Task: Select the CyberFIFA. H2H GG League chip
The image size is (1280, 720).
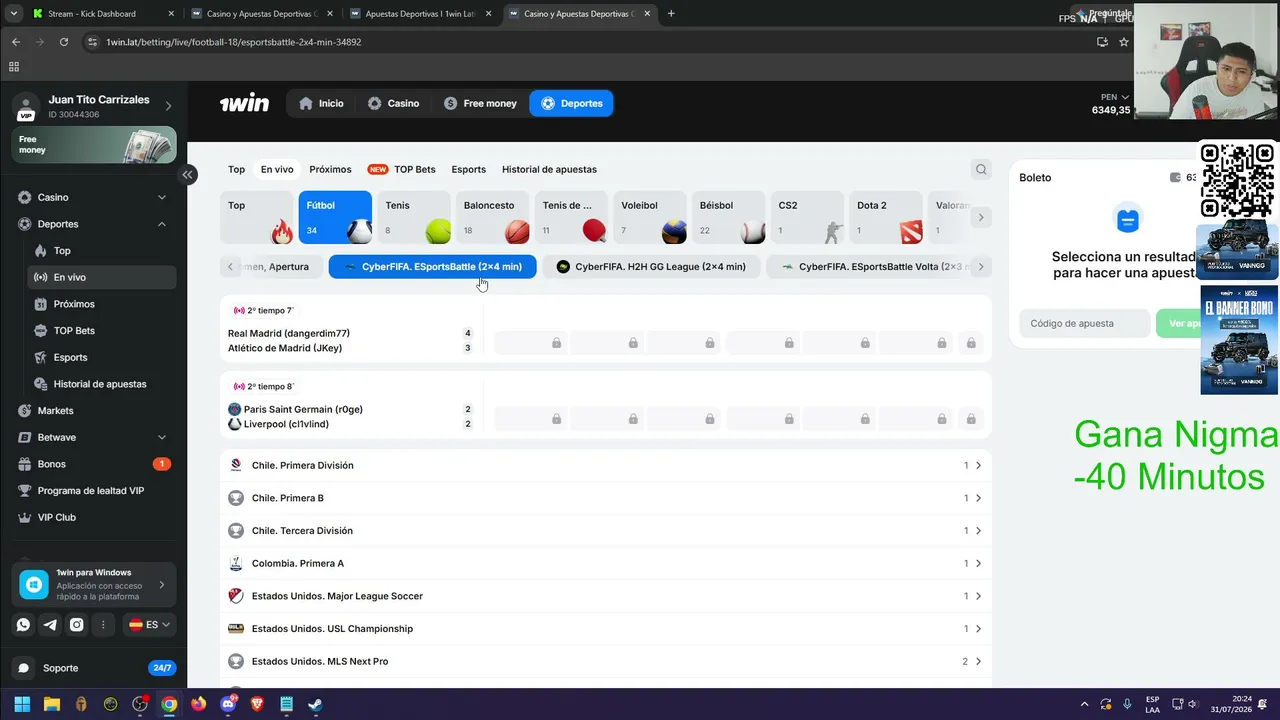Action: tap(651, 267)
